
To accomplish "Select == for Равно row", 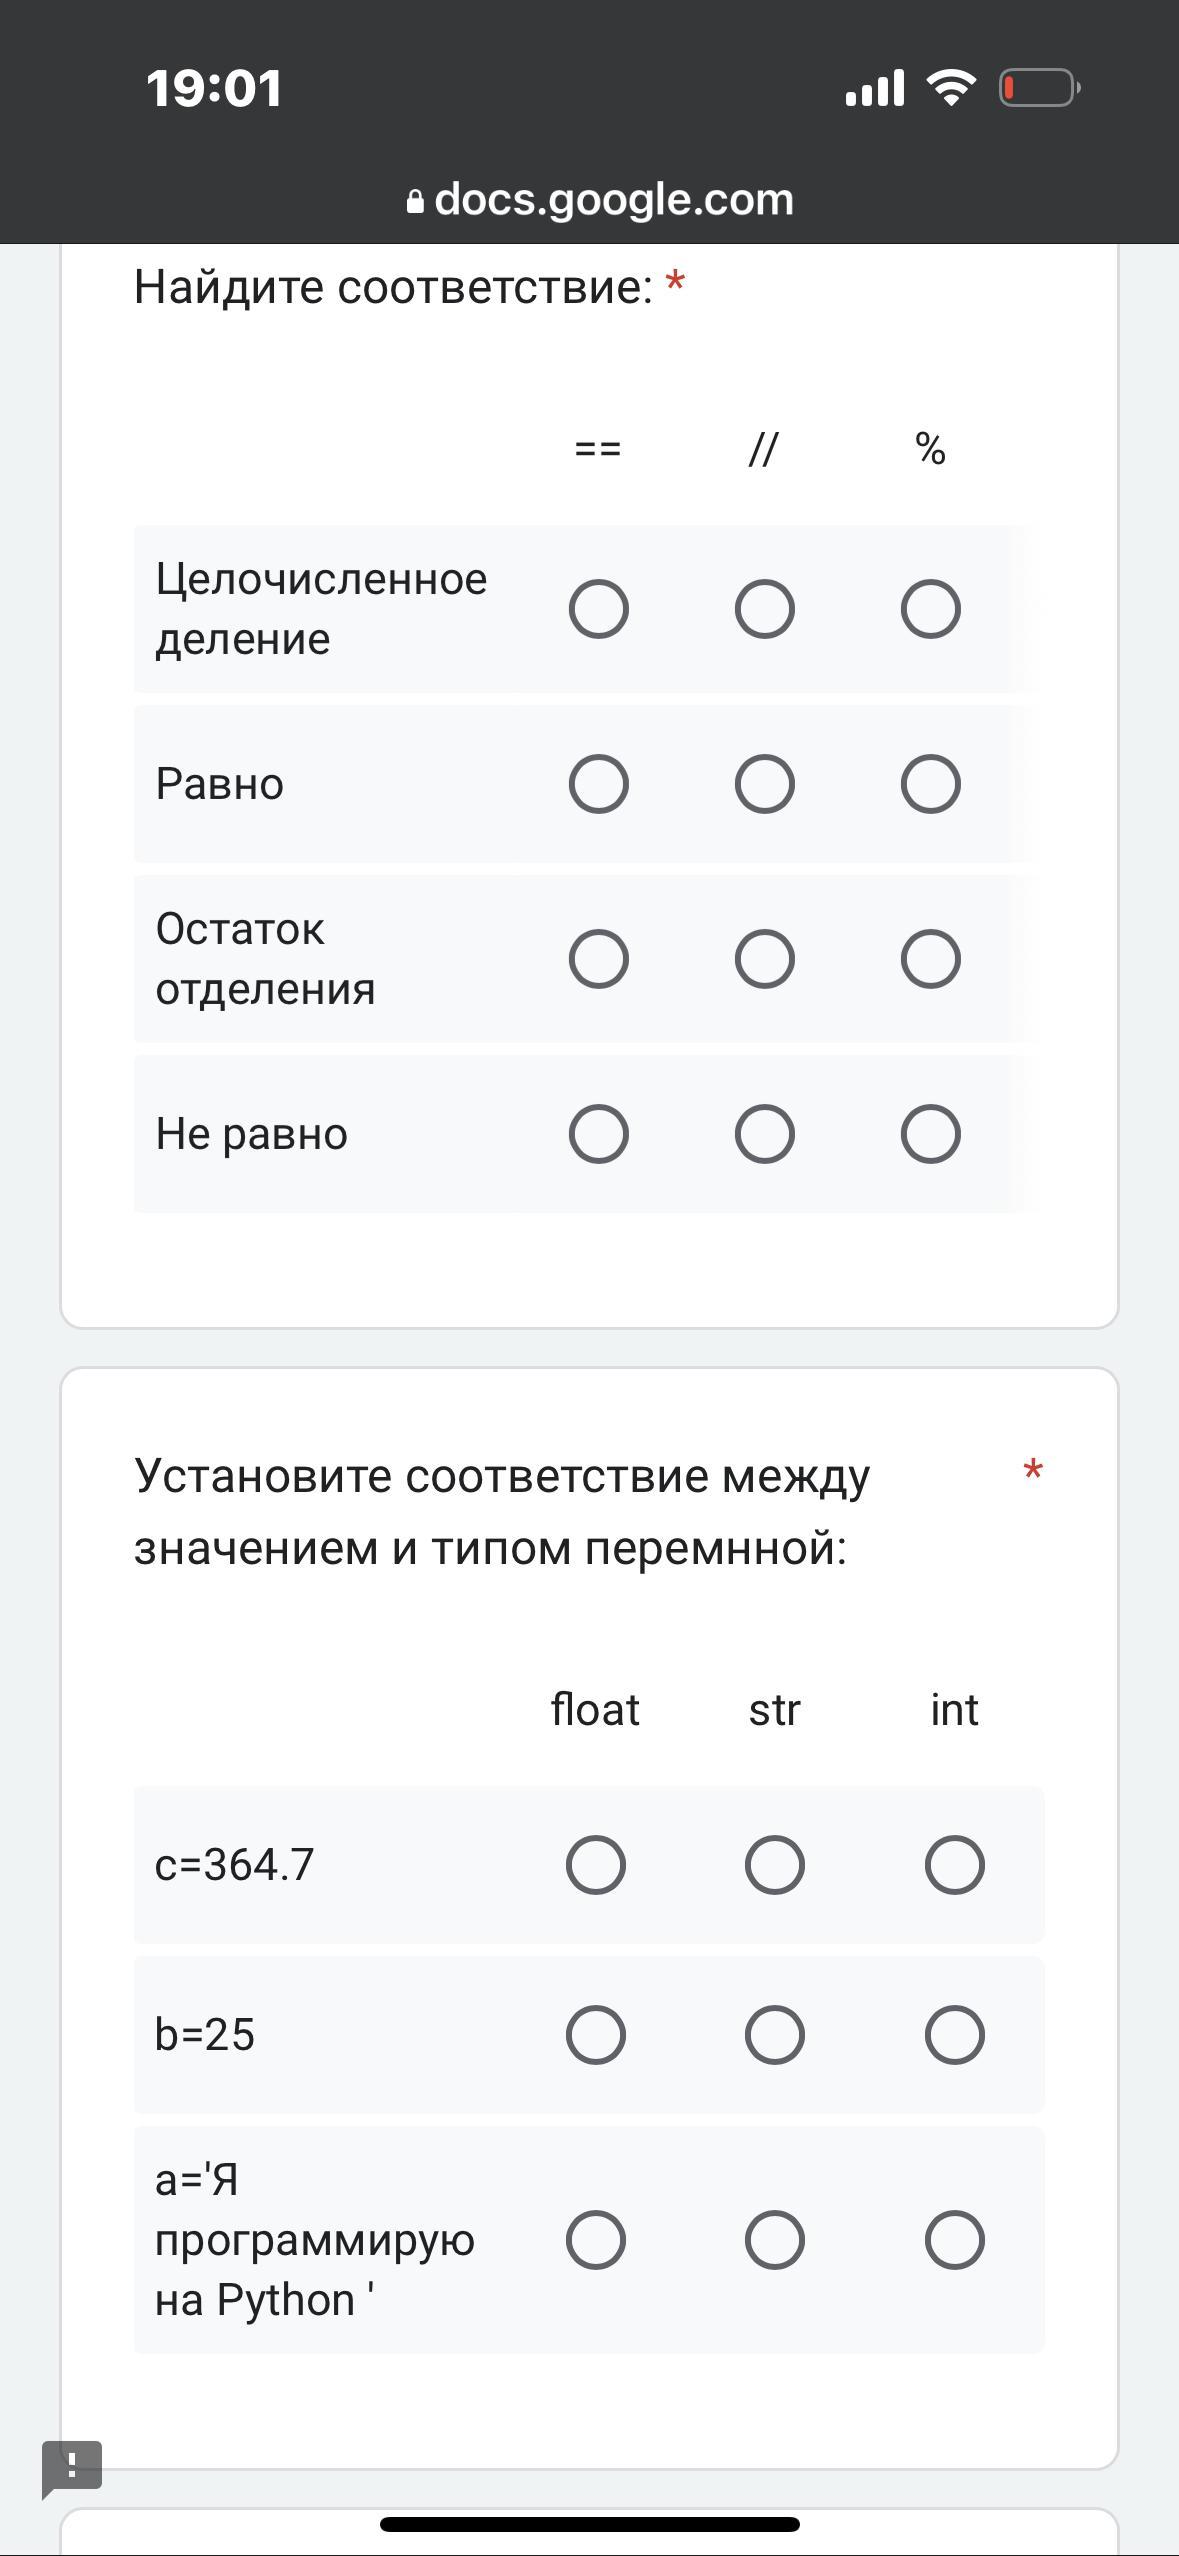I will 598,783.
